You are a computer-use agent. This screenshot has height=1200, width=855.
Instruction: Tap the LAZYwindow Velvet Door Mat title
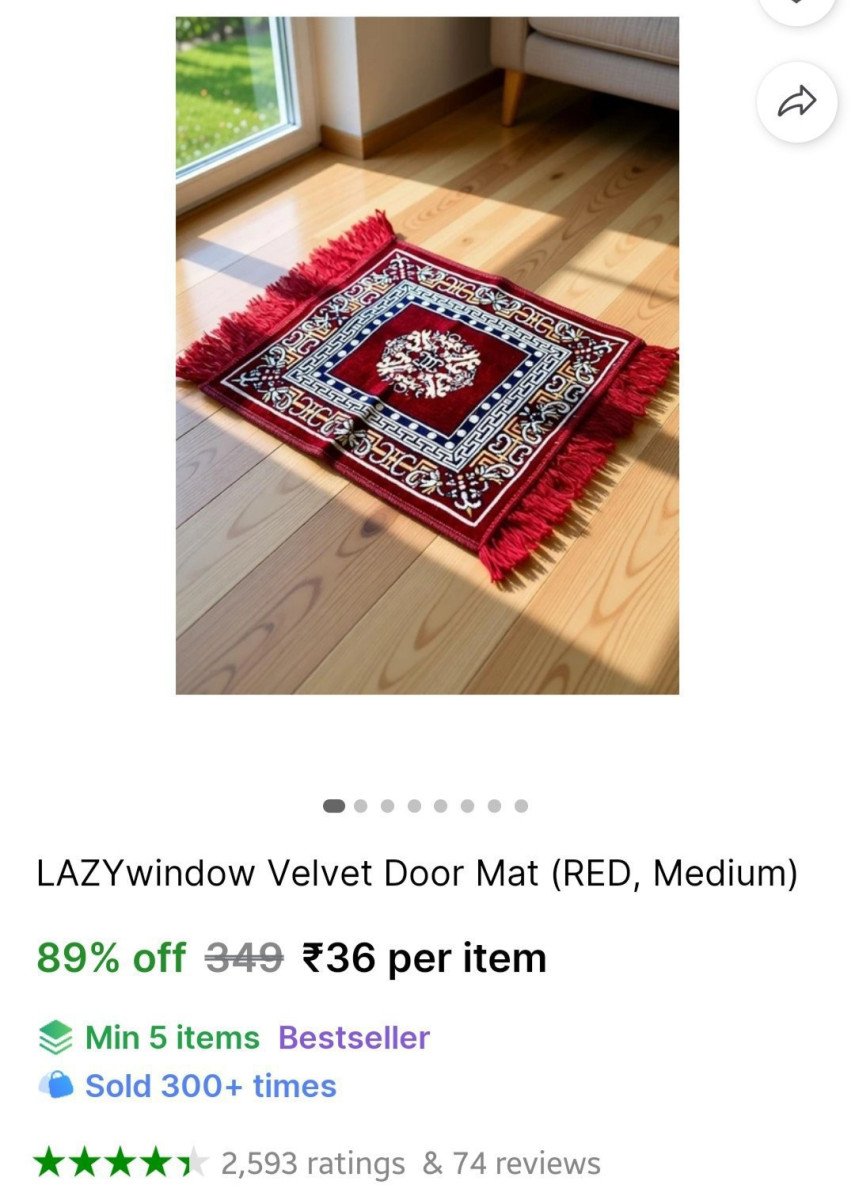[x=417, y=874]
